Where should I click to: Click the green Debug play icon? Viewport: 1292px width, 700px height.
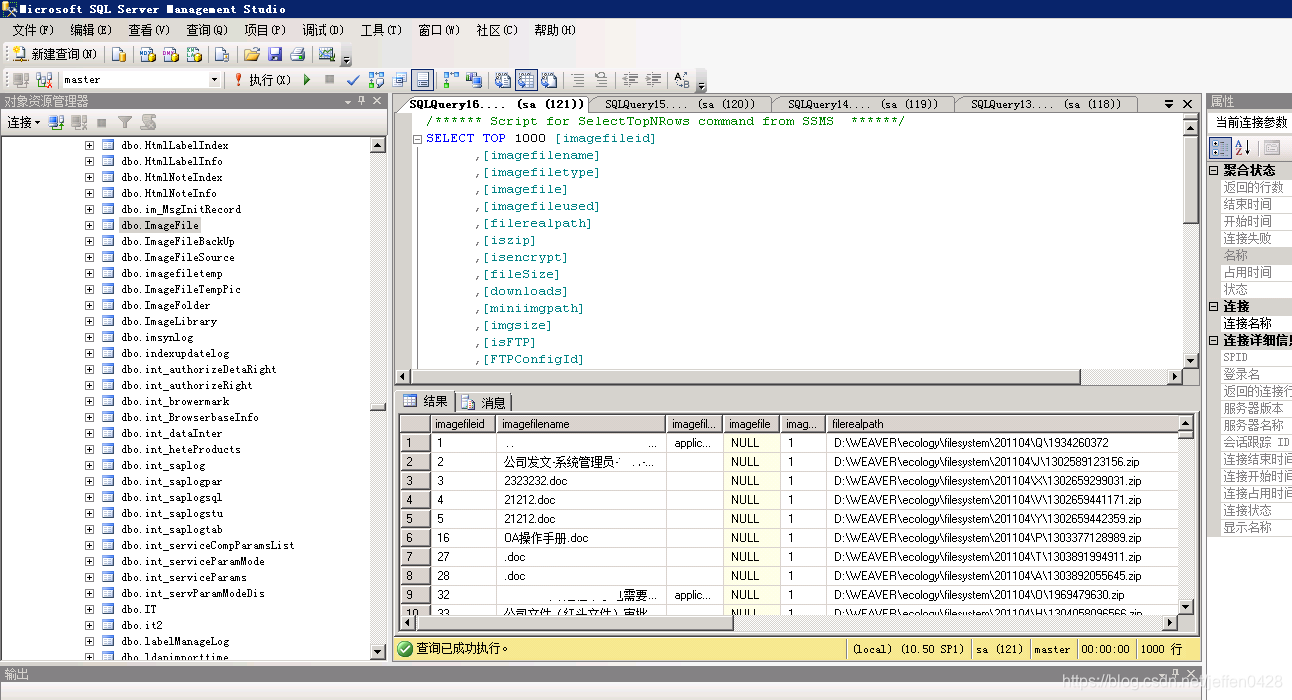pos(307,80)
